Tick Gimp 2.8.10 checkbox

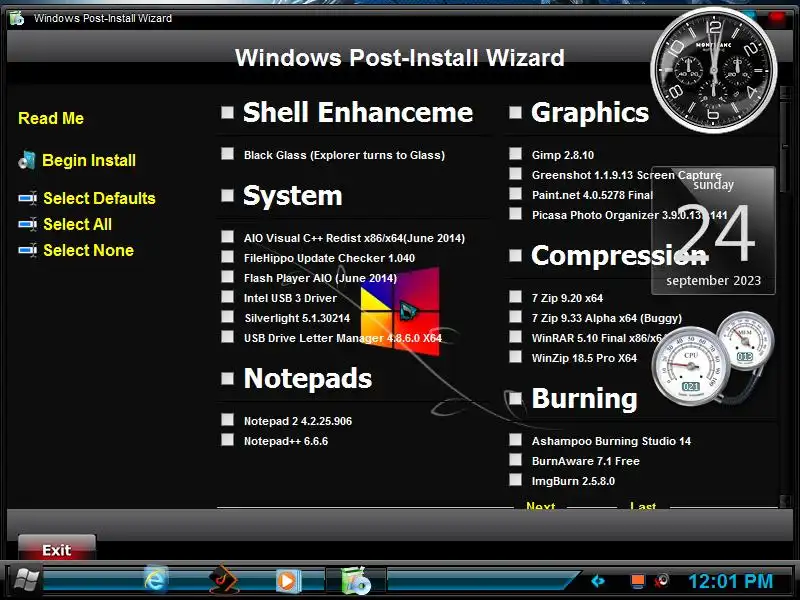515,154
